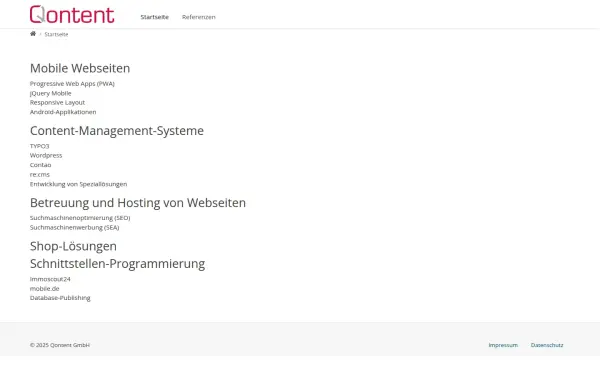
Task: Select the Progressive Web Apps (PWA) text
Action: coord(72,83)
